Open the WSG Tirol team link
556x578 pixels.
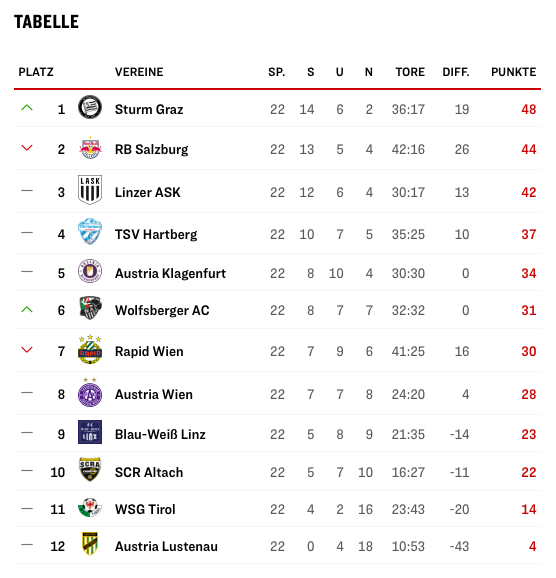(x=145, y=510)
